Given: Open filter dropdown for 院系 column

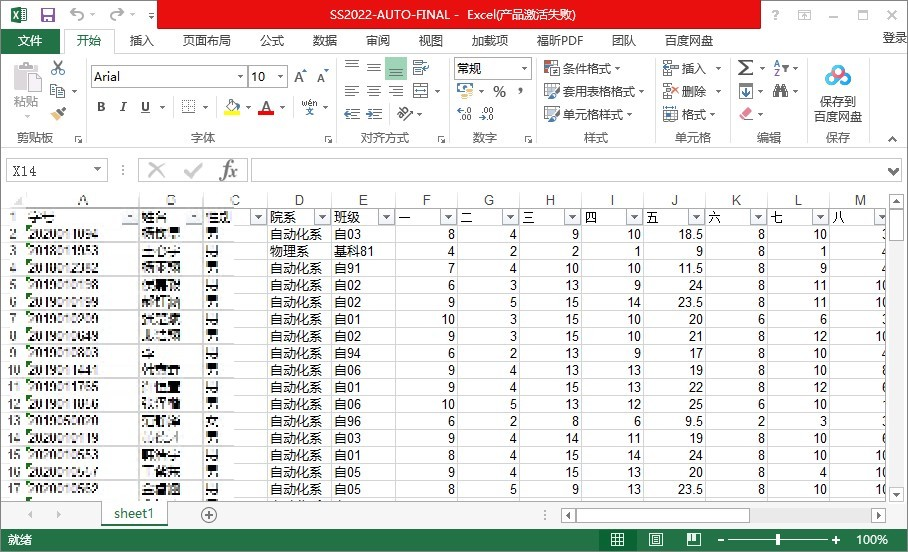Looking at the screenshot, I should tap(323, 217).
